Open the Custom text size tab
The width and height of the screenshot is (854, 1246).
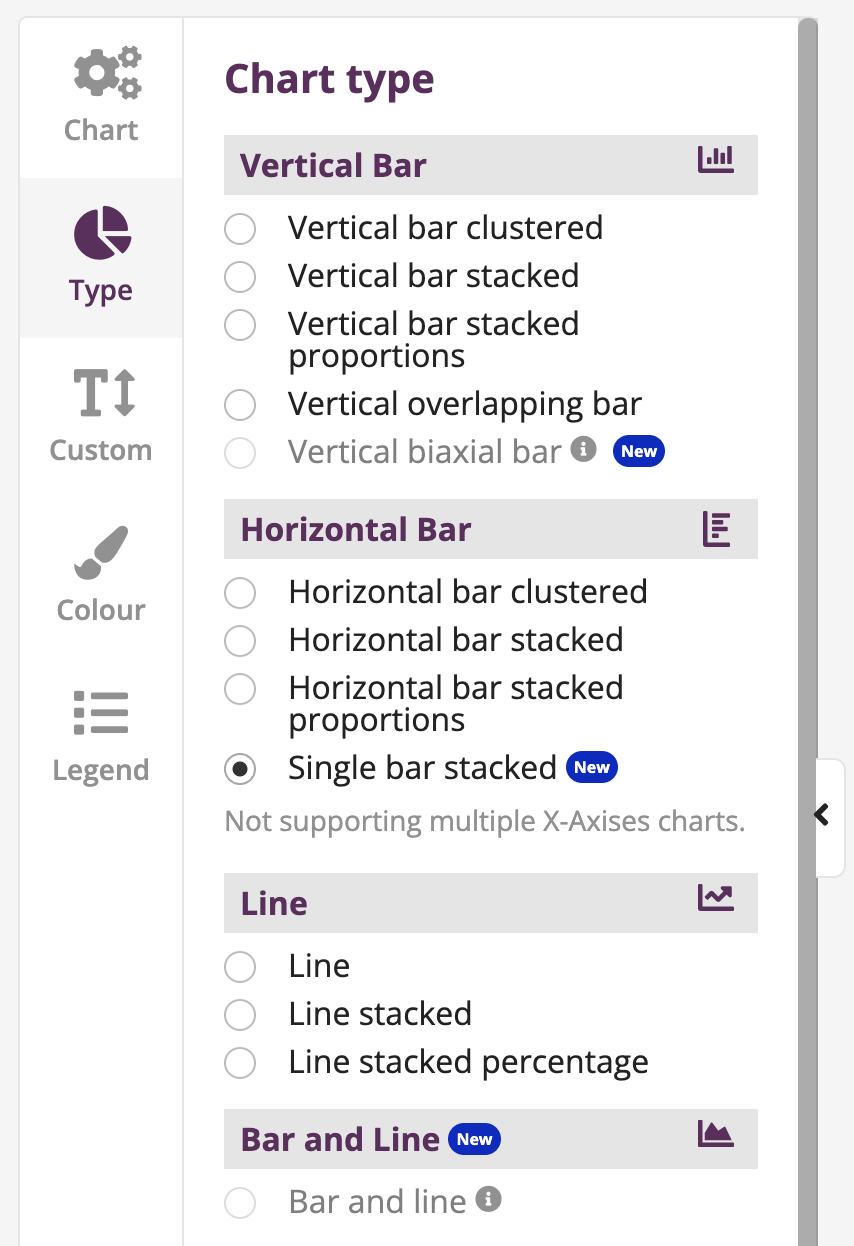tap(101, 417)
